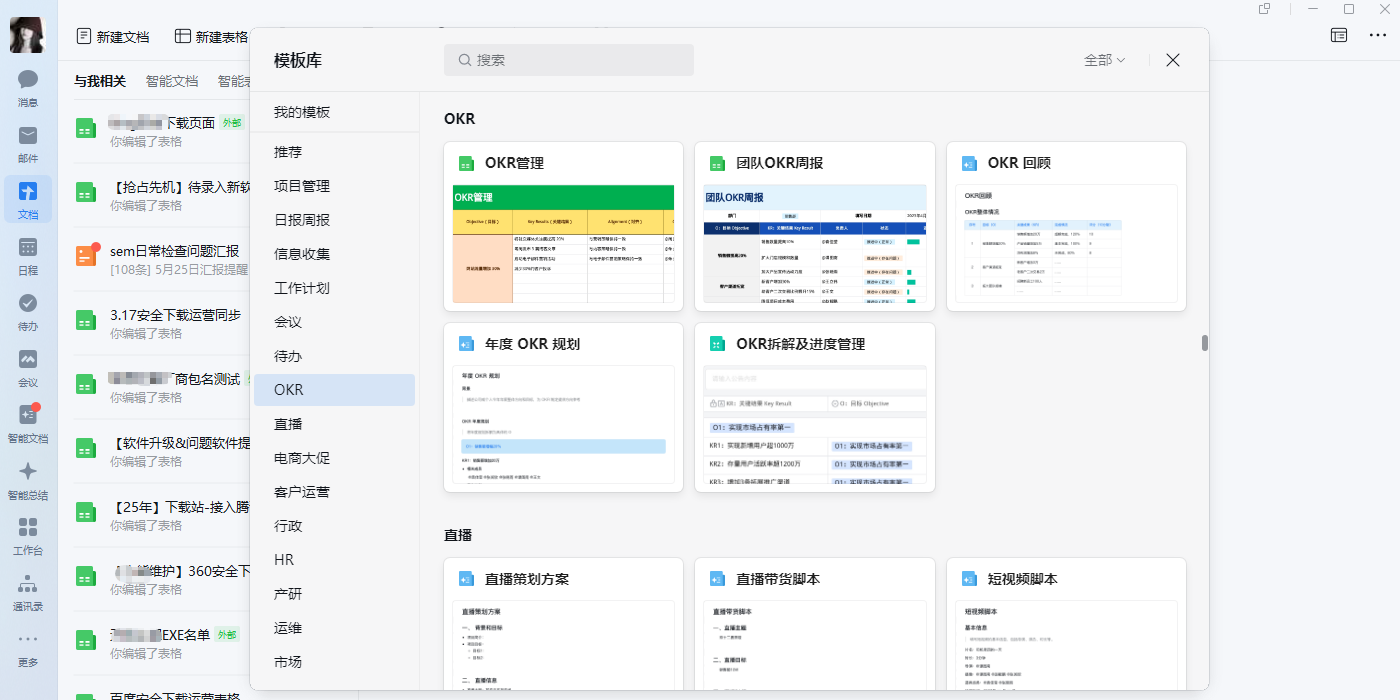Select the 待办 template category
Image resolution: width=1400 pixels, height=700 pixels.
coord(334,356)
